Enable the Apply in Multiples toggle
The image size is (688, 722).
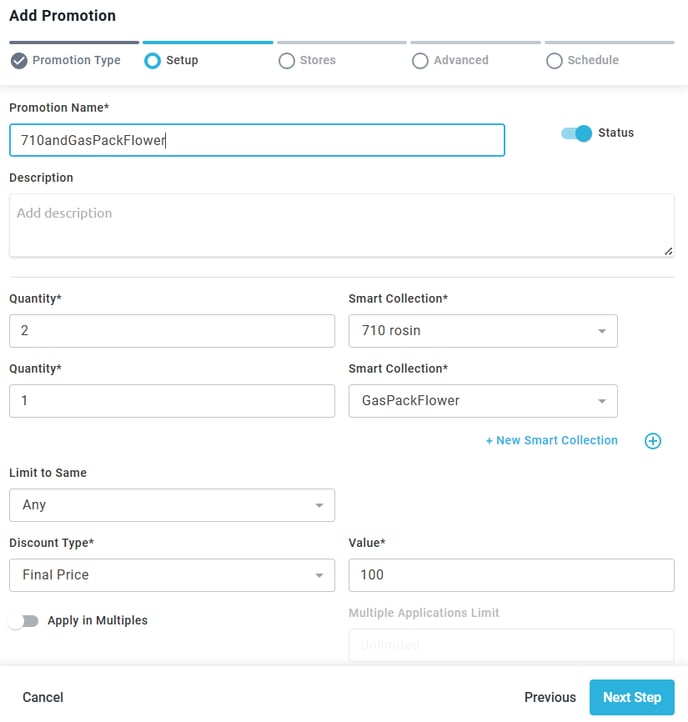point(23,621)
